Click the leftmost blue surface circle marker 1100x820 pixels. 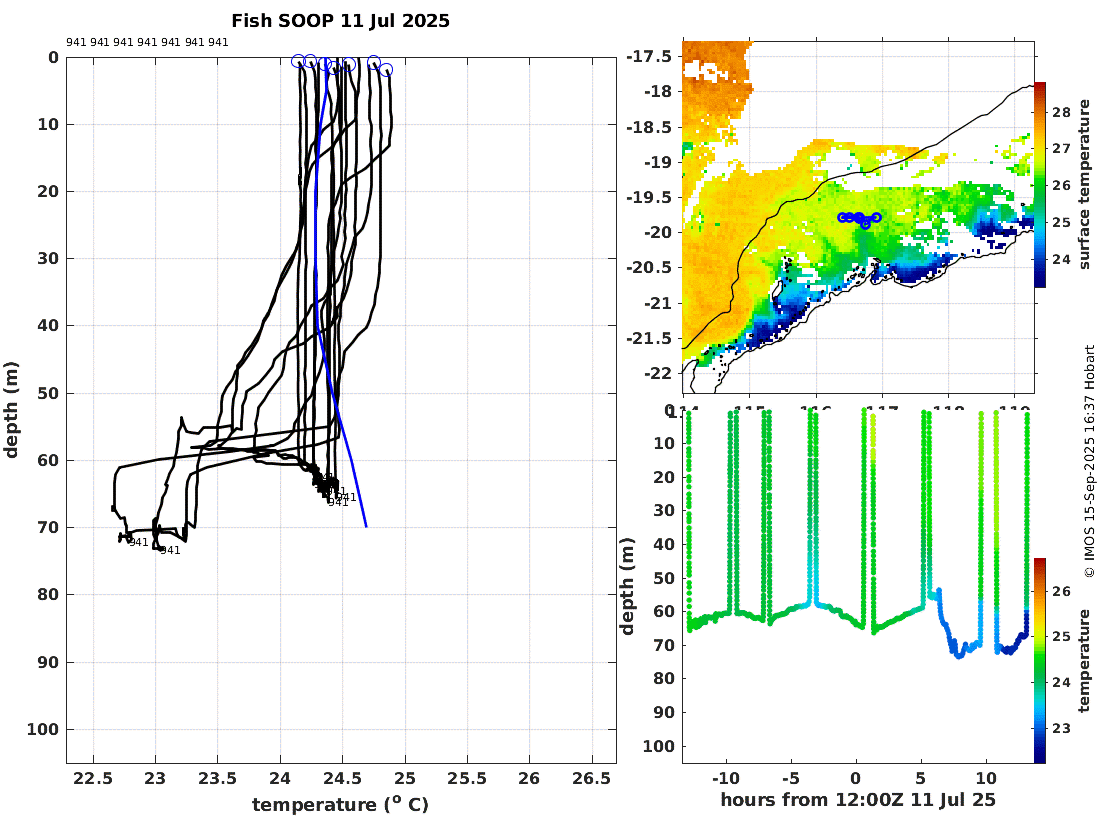click(x=298, y=61)
